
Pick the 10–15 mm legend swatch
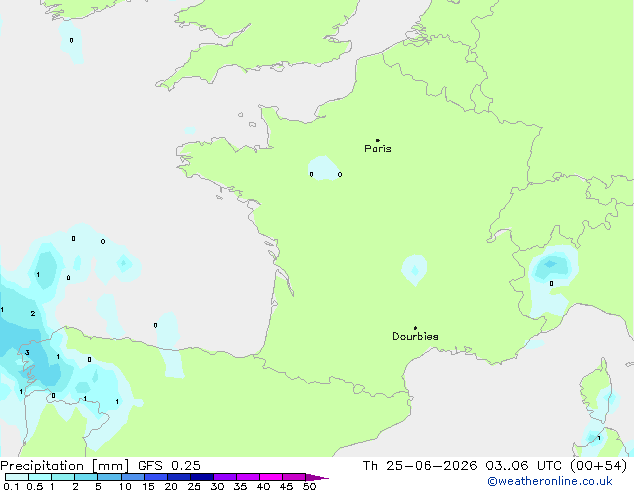(x=132, y=477)
